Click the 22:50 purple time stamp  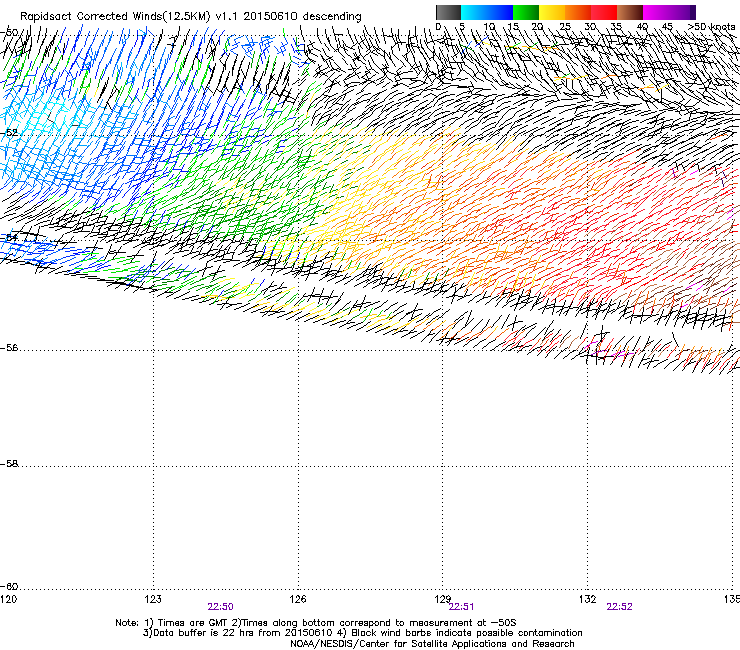click(x=220, y=607)
